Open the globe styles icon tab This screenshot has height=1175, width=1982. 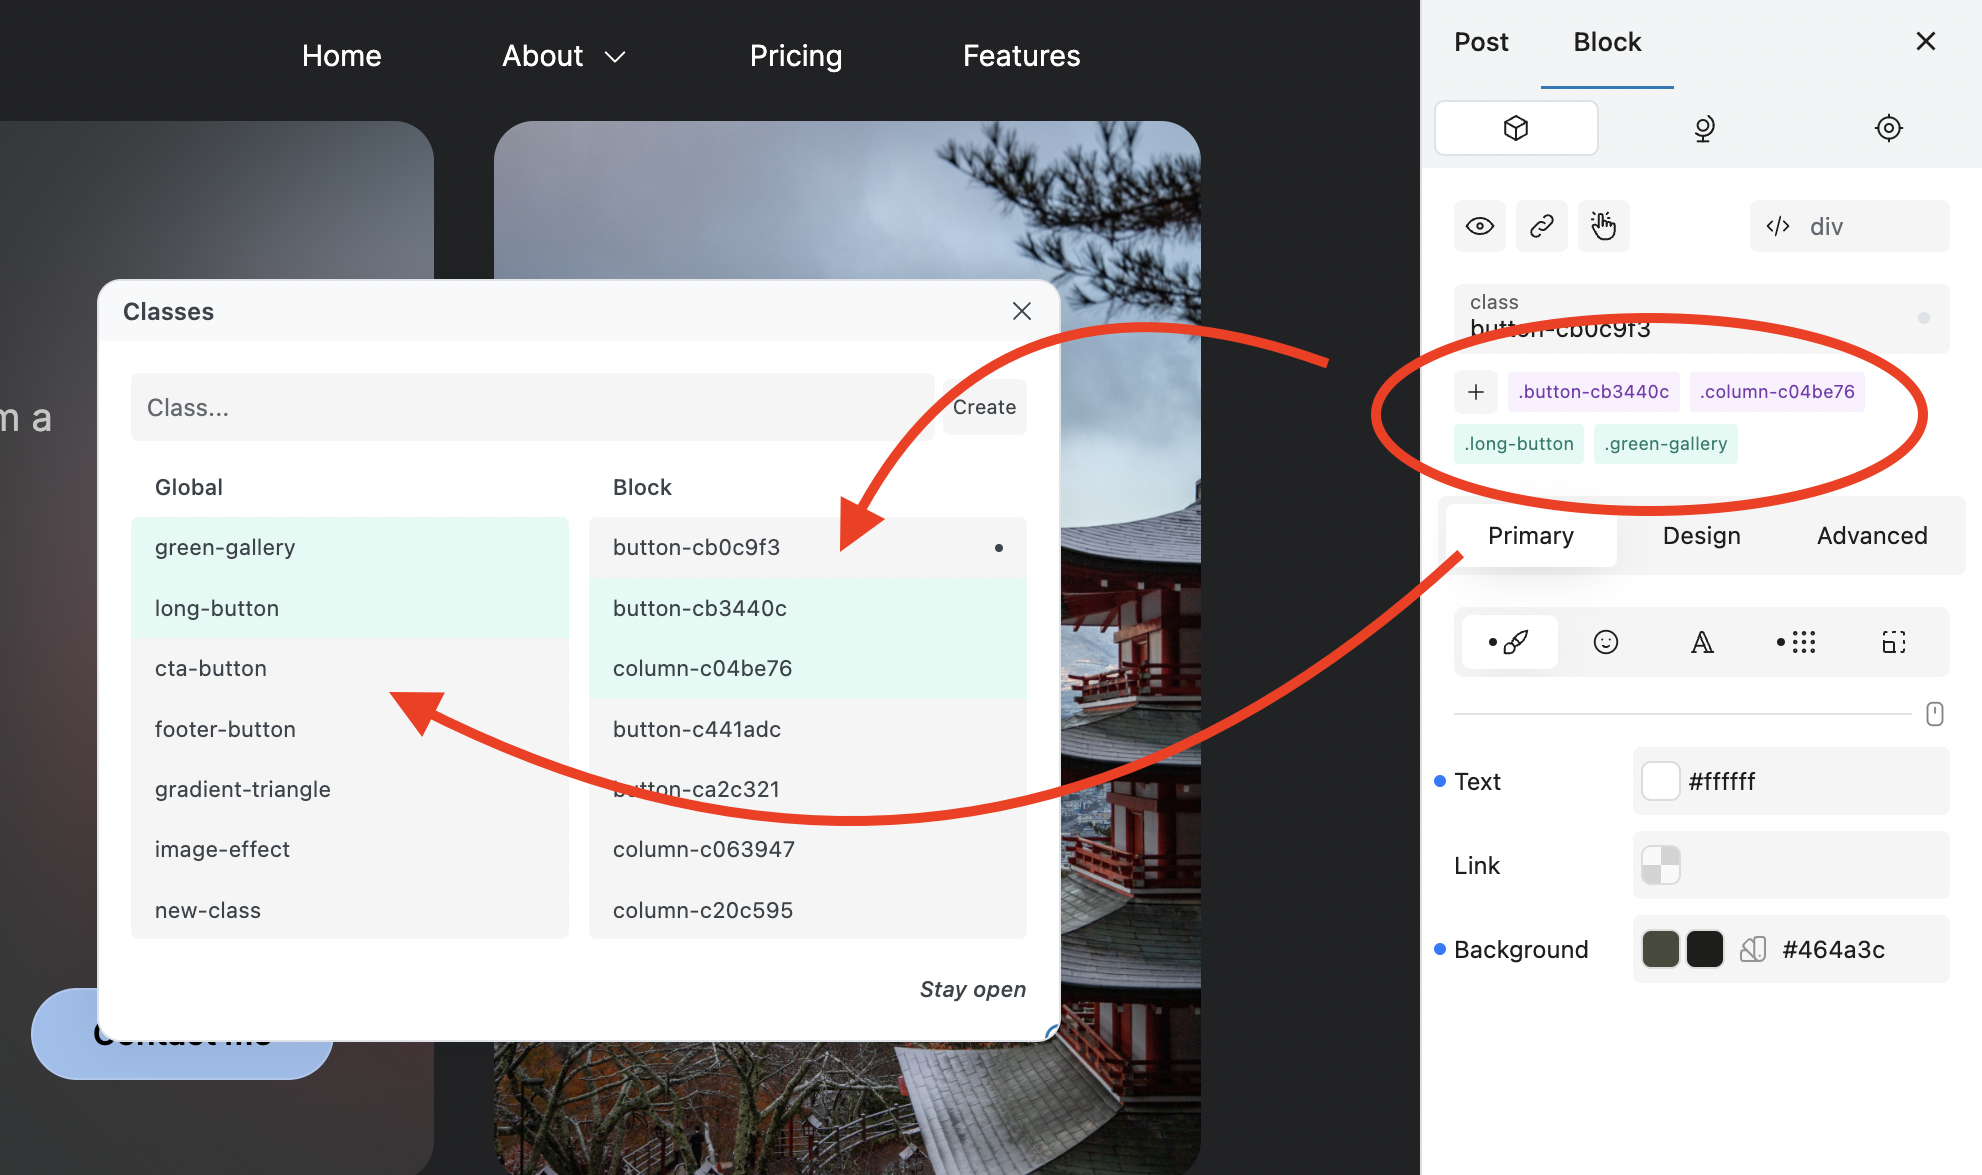tap(1704, 128)
